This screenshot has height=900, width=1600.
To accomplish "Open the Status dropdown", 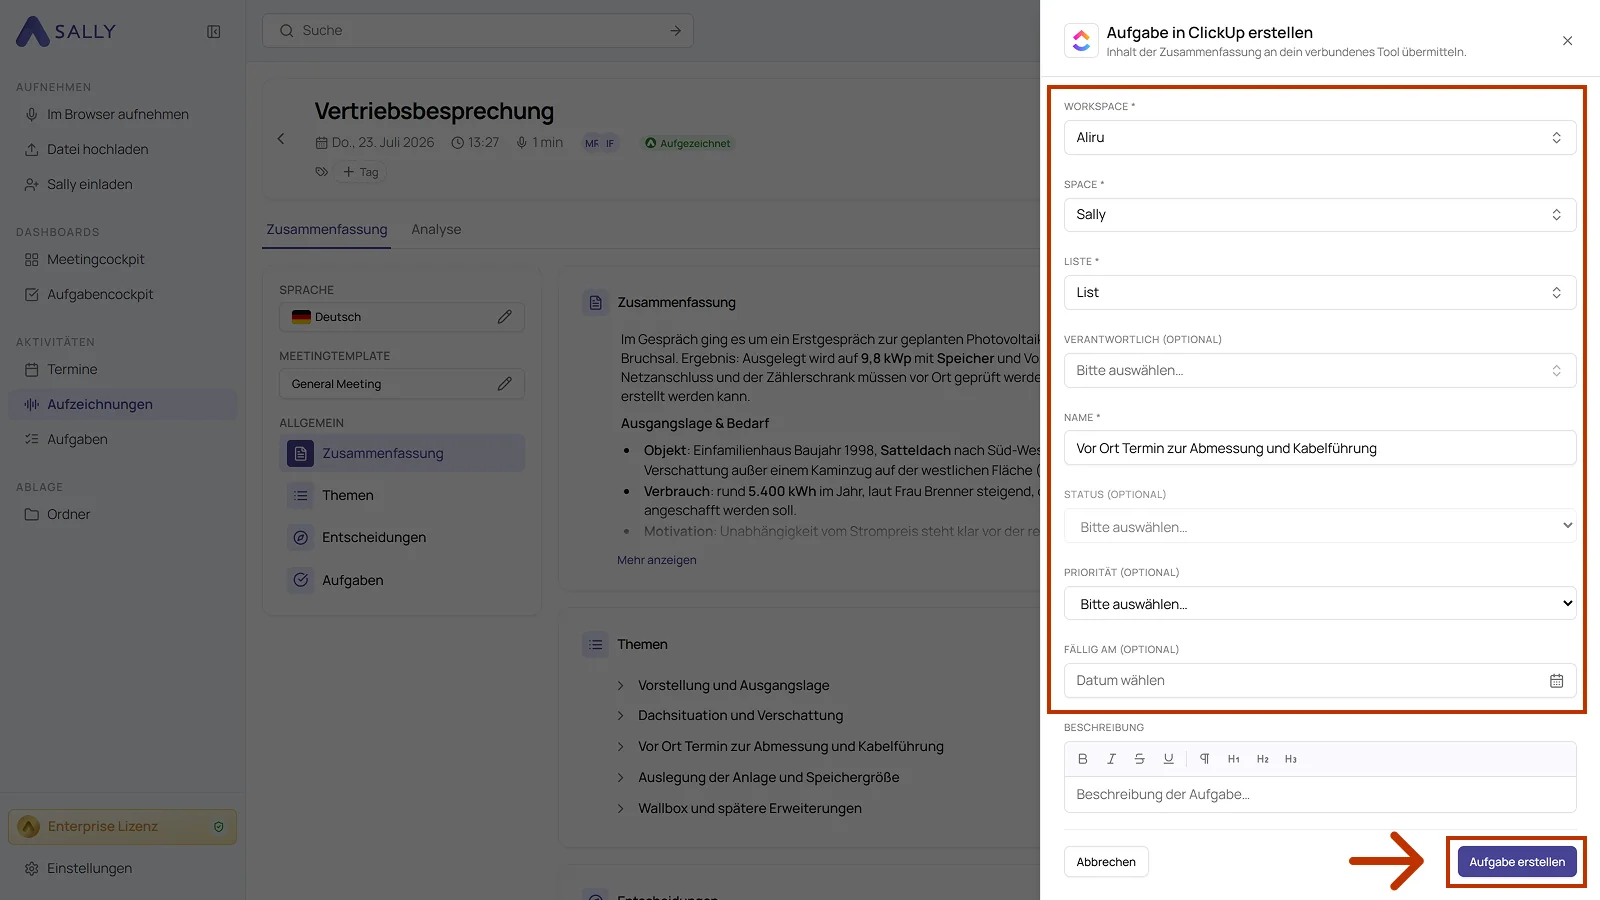I will pos(1320,526).
